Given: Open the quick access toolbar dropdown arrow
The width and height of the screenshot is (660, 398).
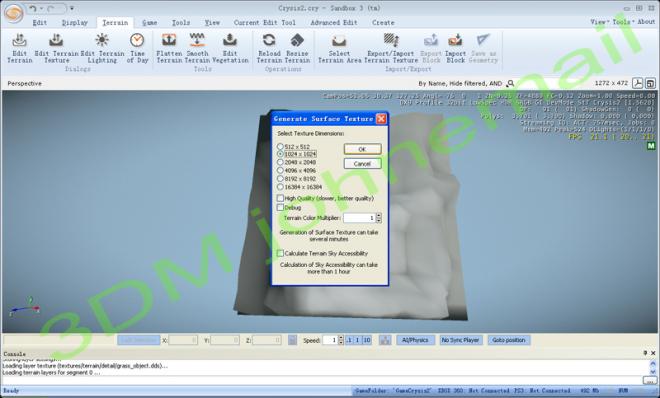Looking at the screenshot, I should click(72, 8).
